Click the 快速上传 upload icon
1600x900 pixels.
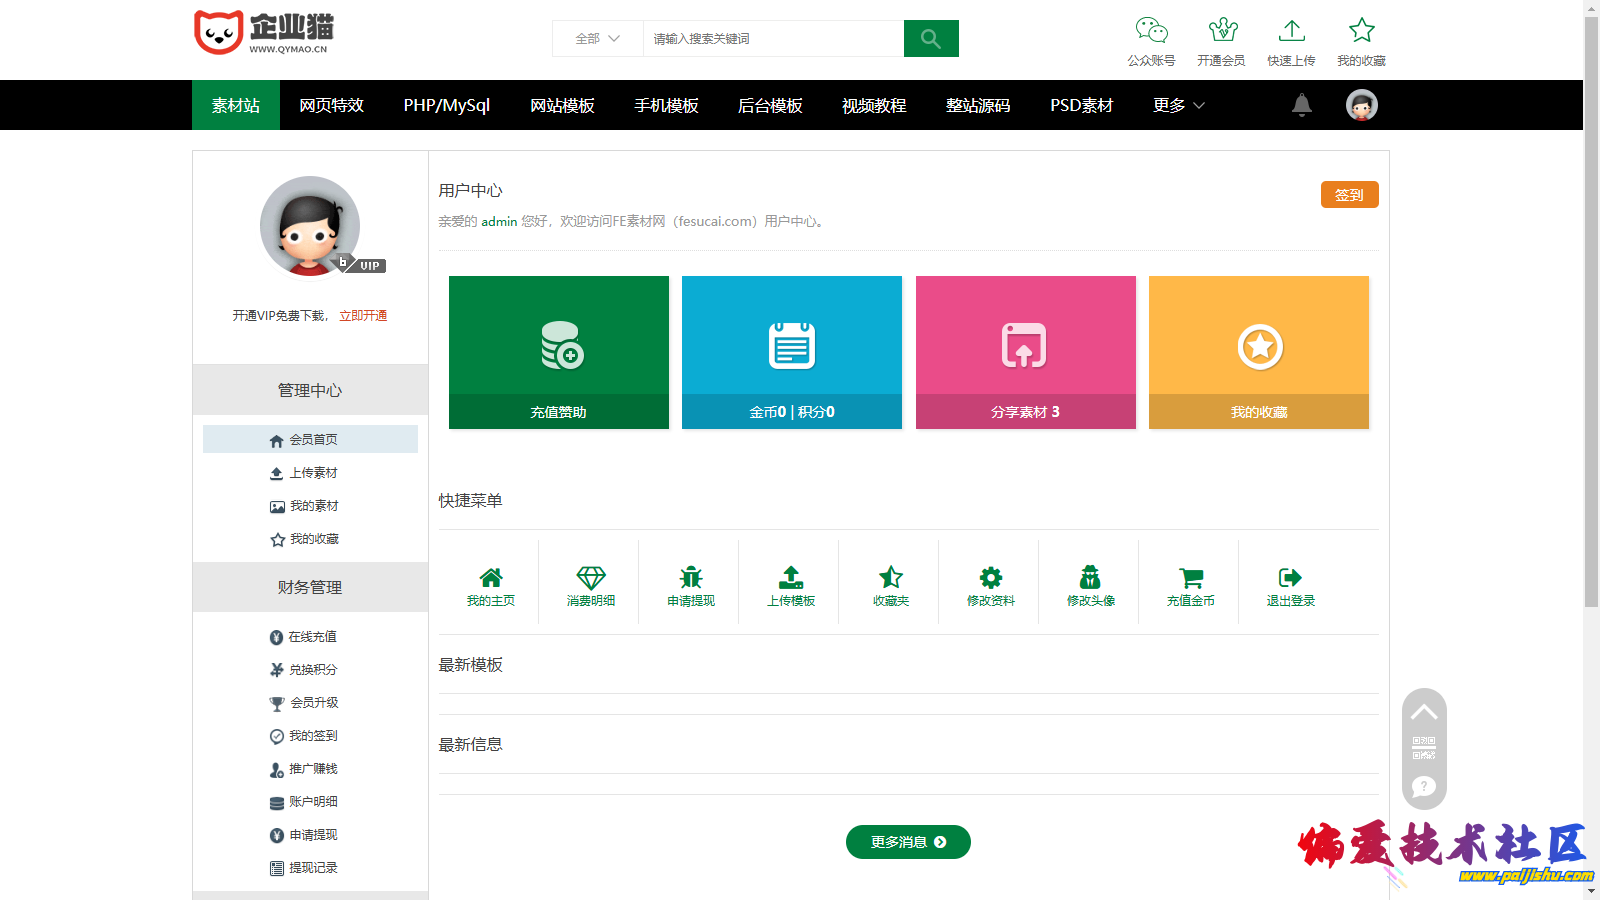click(x=1291, y=31)
